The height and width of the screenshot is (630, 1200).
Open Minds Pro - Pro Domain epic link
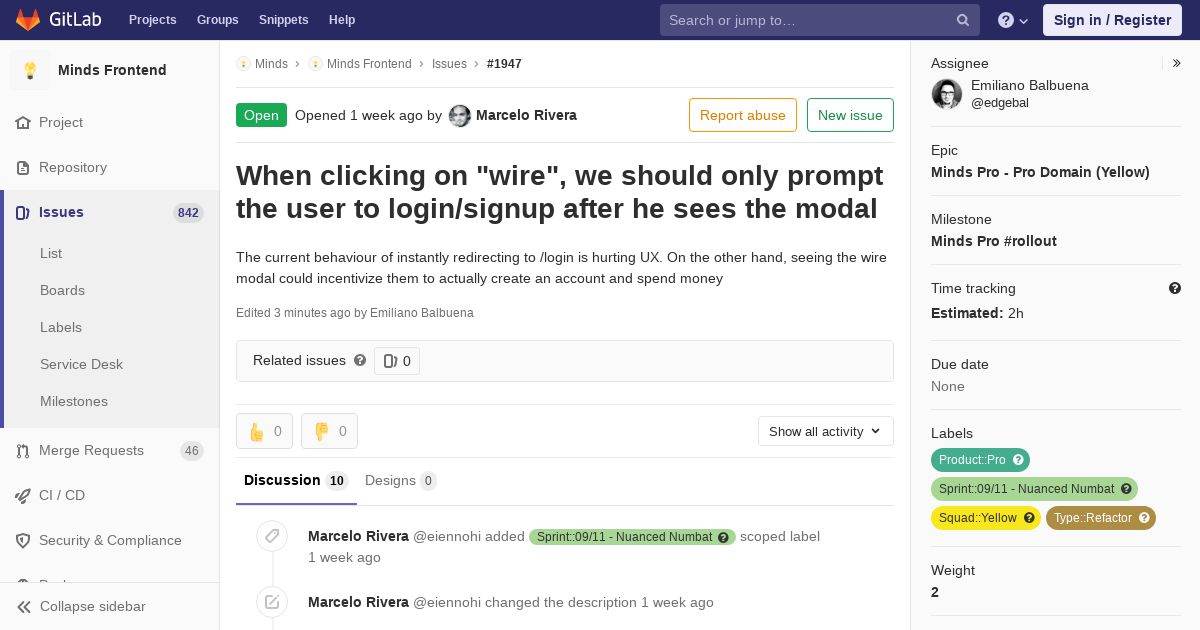click(x=1040, y=172)
